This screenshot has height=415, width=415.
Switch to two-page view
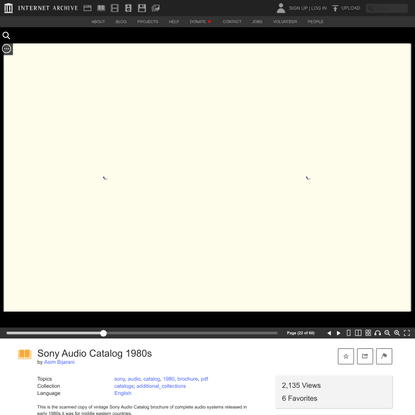tap(358, 333)
